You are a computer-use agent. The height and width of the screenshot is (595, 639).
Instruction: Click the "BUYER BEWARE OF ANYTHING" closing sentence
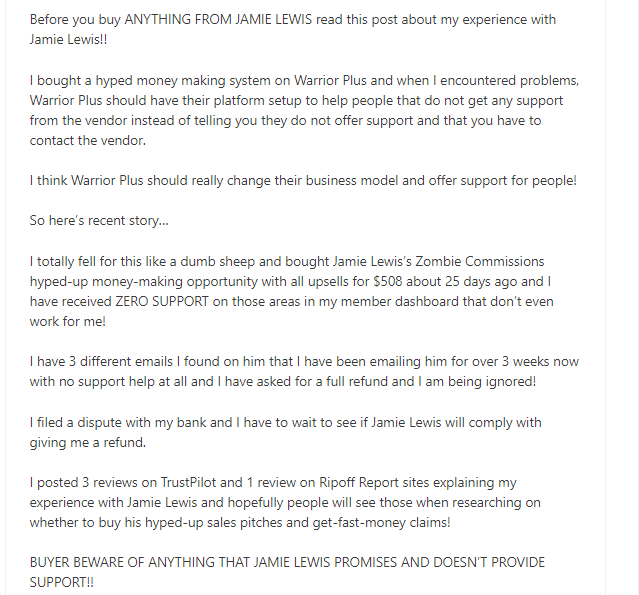[287, 572]
